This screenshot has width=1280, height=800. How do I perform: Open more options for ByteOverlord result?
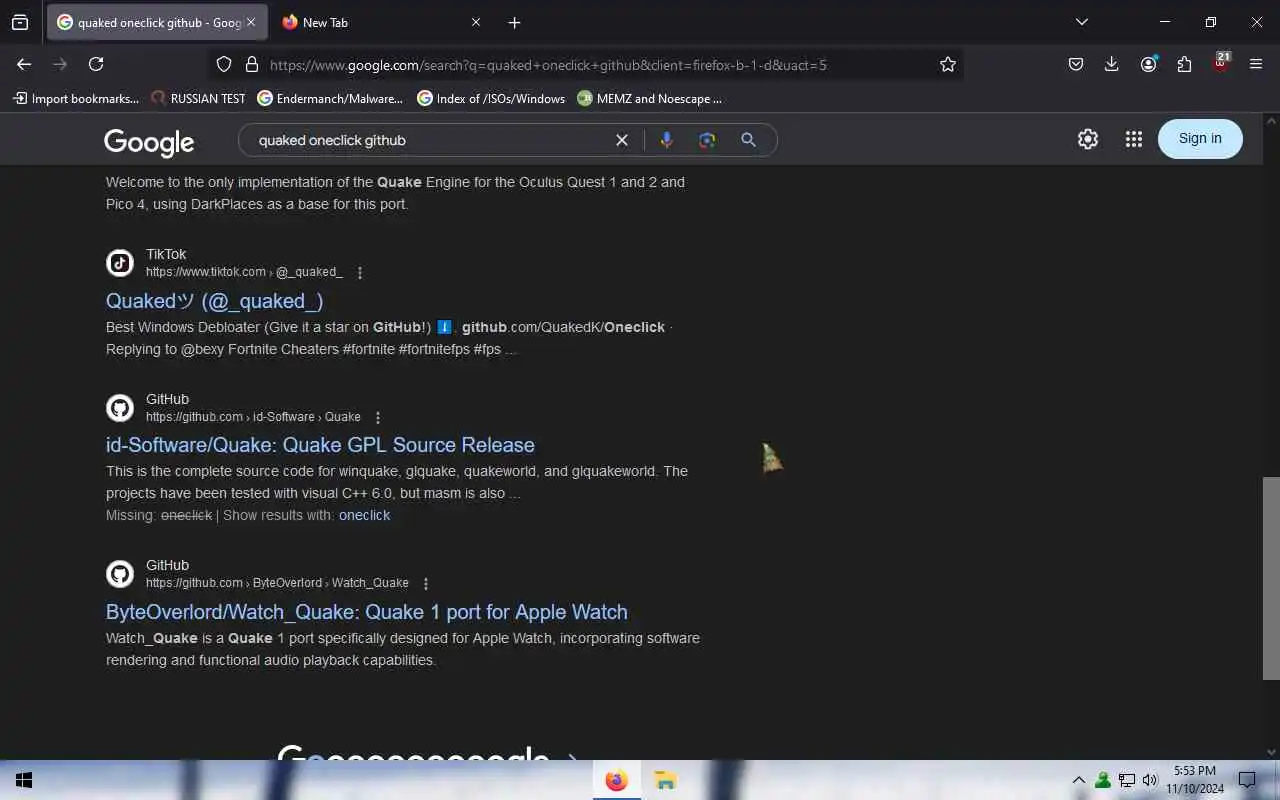pos(426,584)
